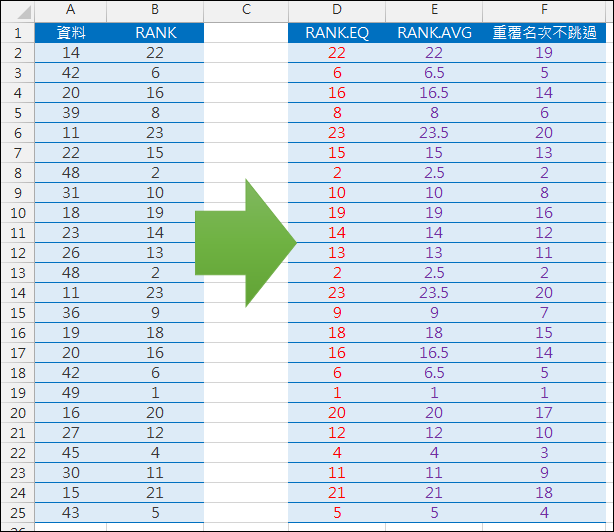Select column B header
Screen dimensions: 614x532
pyautogui.click(x=155, y=10)
